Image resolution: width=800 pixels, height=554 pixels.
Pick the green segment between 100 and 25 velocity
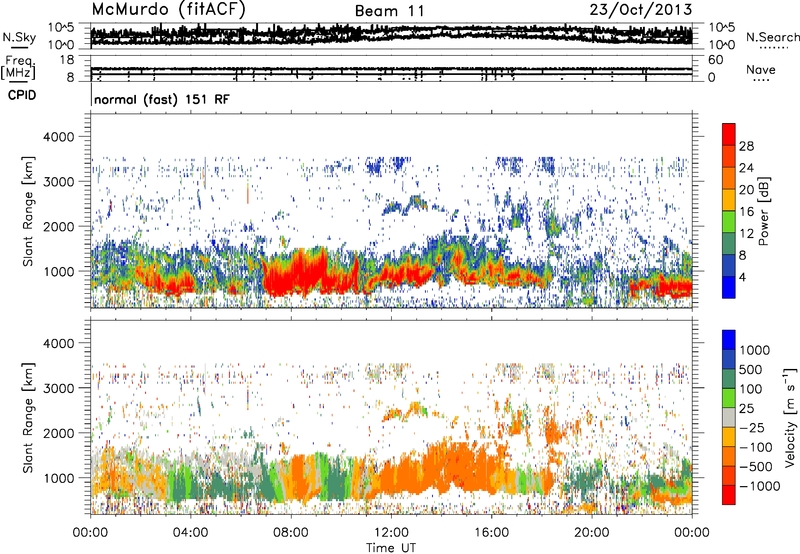click(729, 398)
